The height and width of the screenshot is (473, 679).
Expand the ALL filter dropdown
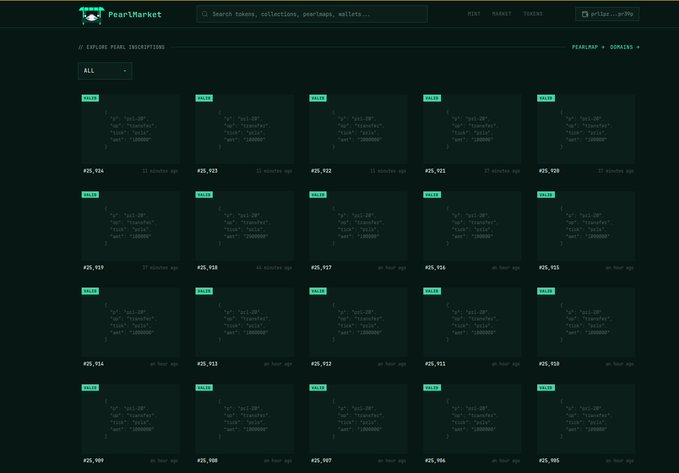pyautogui.click(x=105, y=71)
